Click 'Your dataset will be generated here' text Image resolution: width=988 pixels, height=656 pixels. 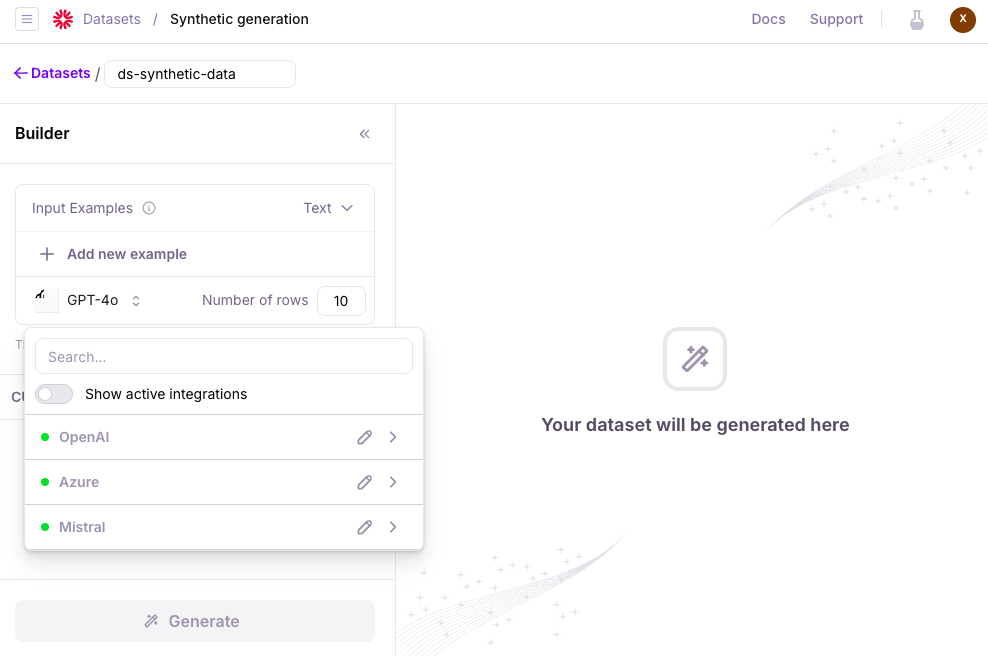(695, 425)
